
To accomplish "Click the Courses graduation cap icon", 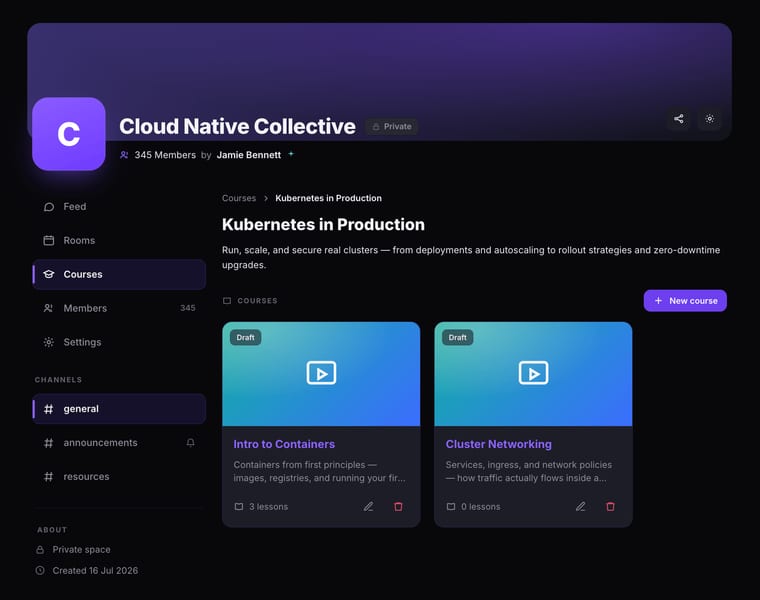I will (x=49, y=274).
